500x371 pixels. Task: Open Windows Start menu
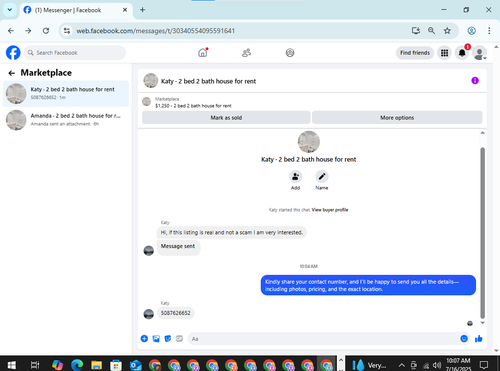[11, 365]
